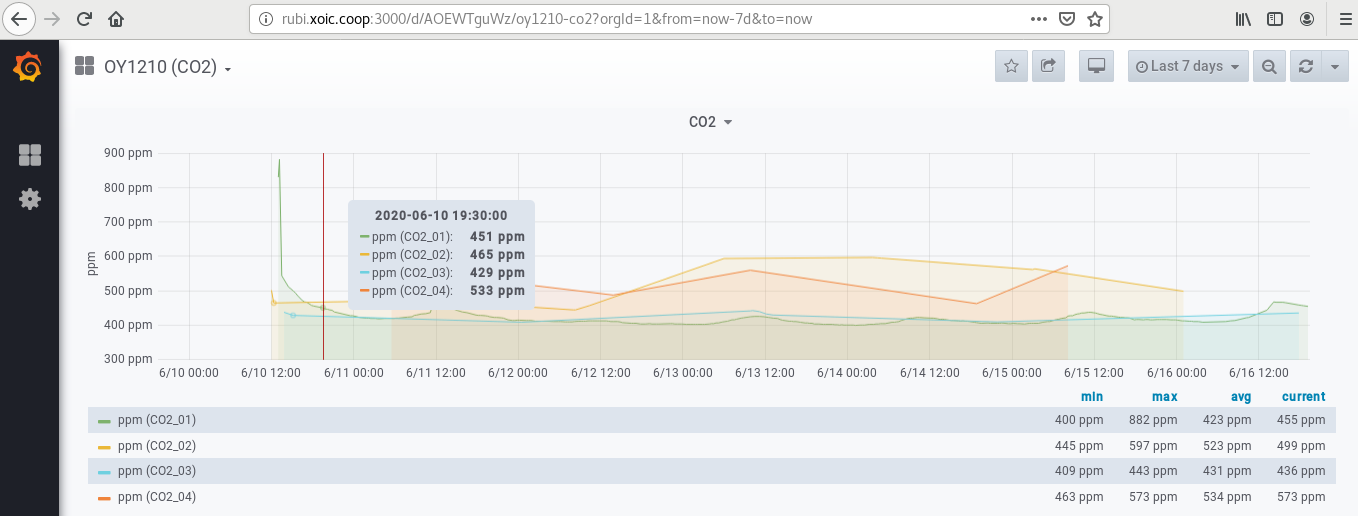Click the 6/13 00:00 x-axis label
This screenshot has height=516, width=1358.
[x=683, y=372]
